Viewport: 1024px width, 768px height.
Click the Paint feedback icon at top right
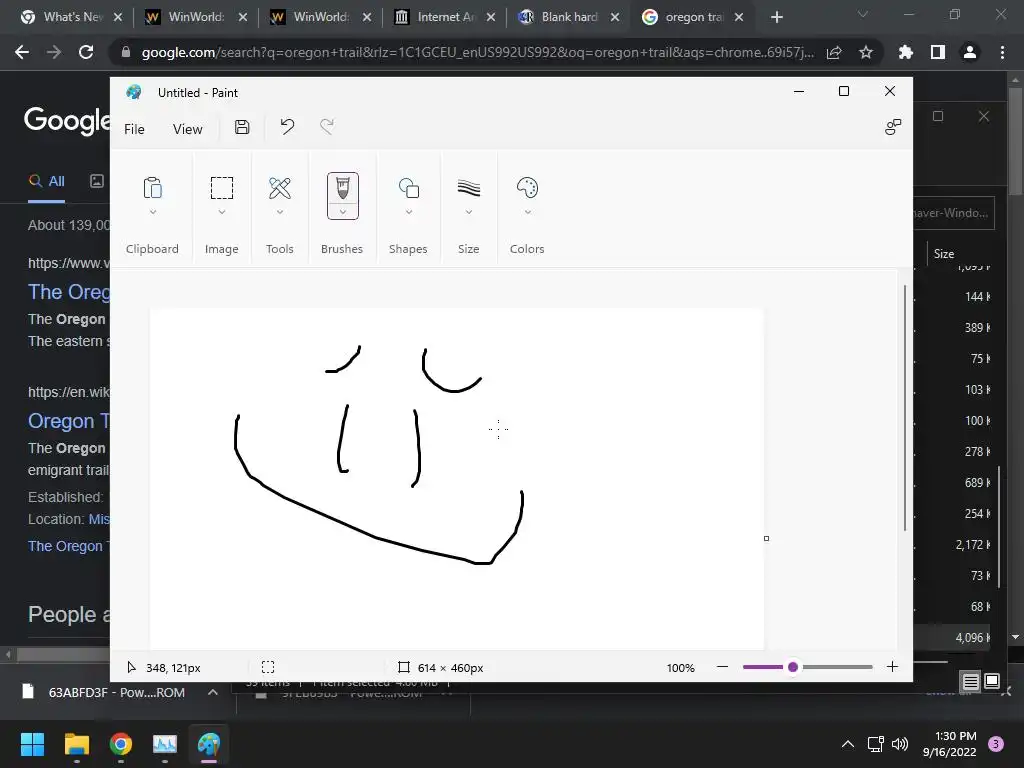pos(892,127)
